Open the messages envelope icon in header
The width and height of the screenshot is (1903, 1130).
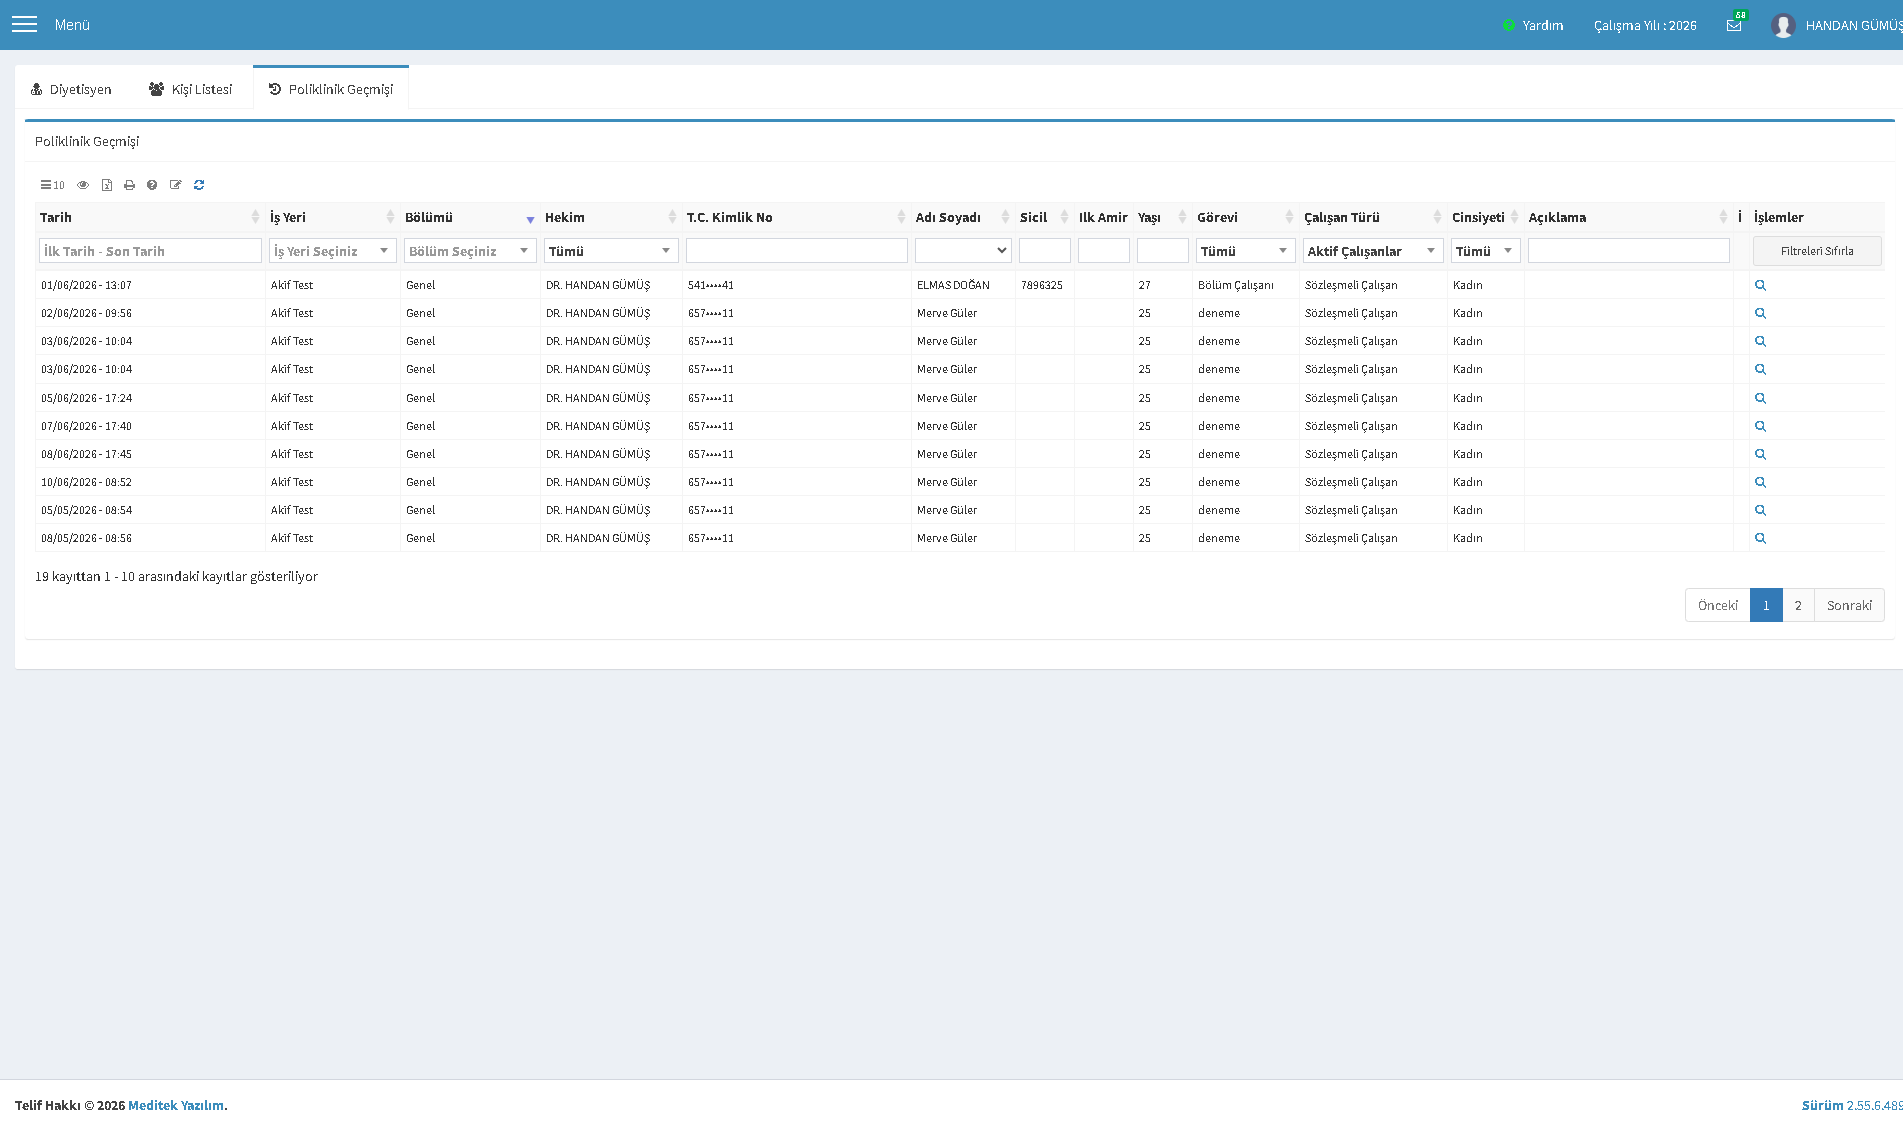tap(1734, 25)
